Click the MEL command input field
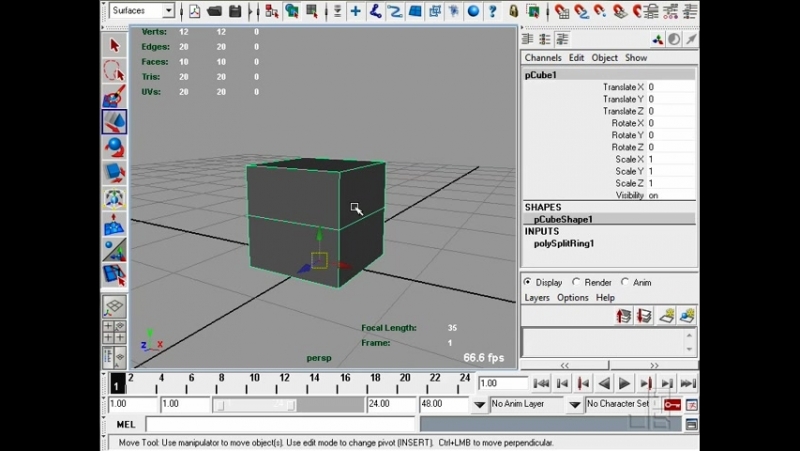 [280, 424]
